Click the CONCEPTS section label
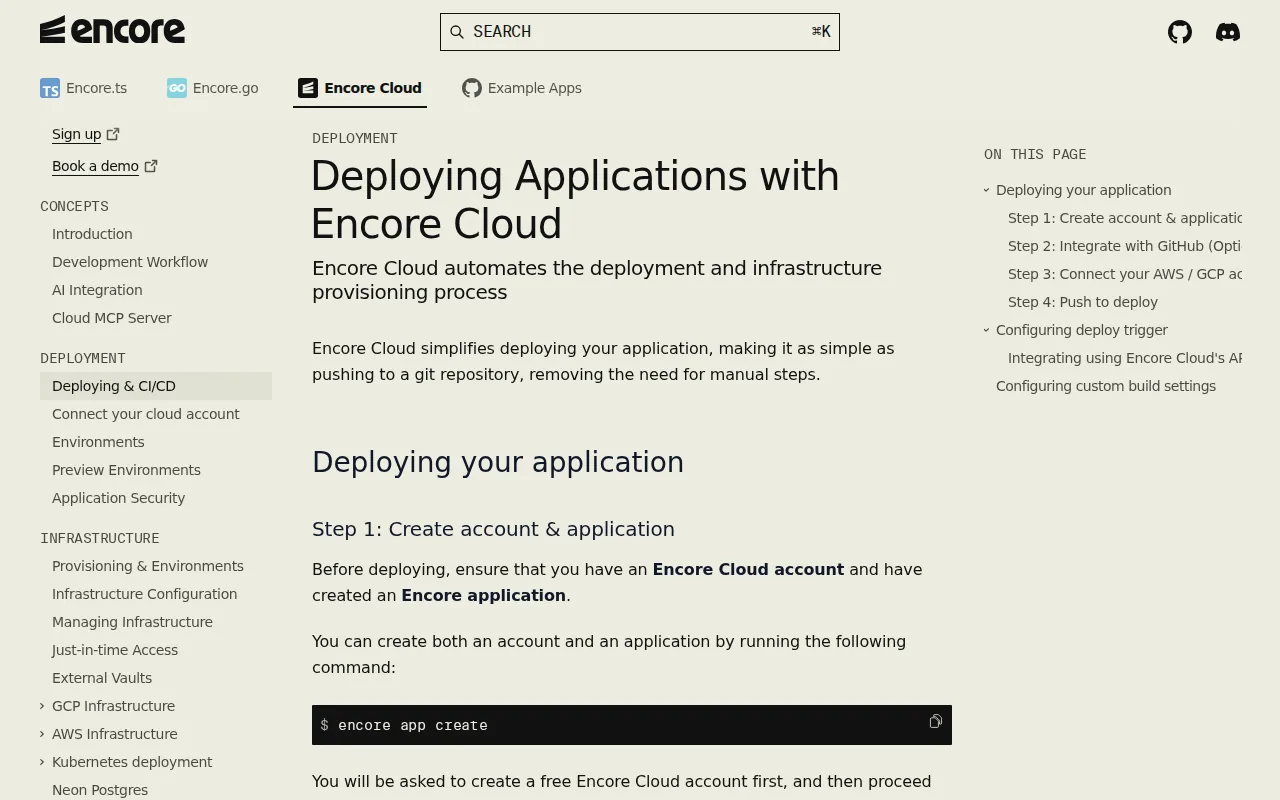 point(74,206)
